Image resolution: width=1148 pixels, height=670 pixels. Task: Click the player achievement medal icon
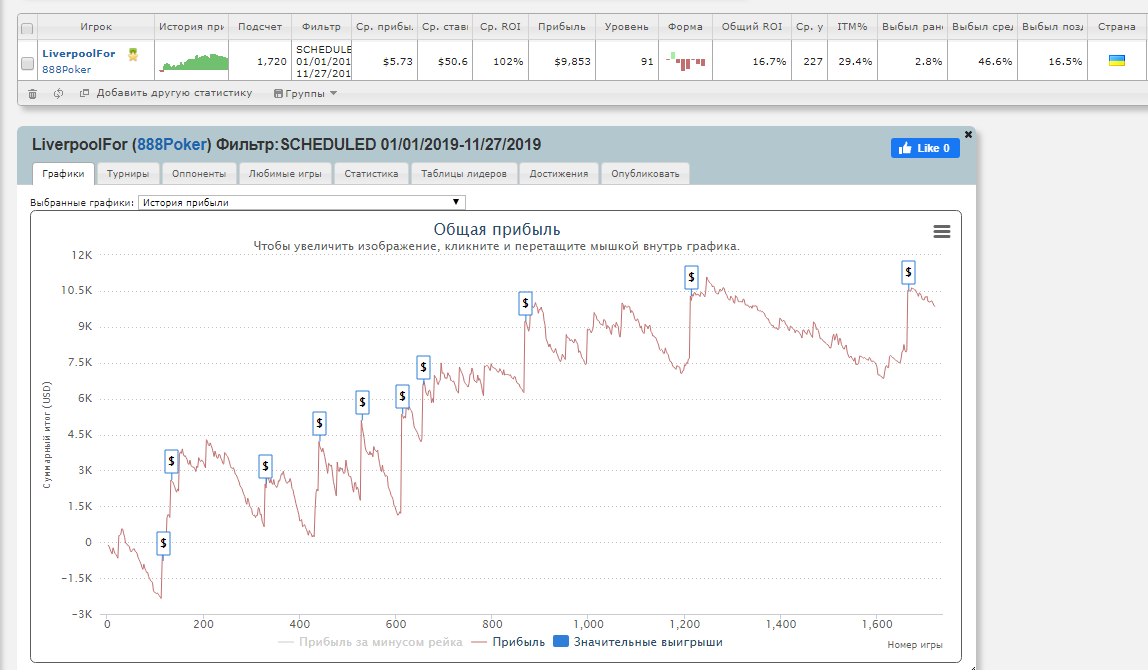(x=133, y=54)
